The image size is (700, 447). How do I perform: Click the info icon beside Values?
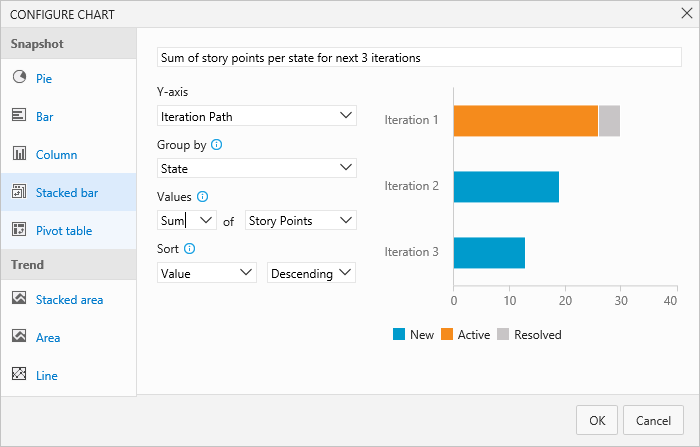point(203,197)
